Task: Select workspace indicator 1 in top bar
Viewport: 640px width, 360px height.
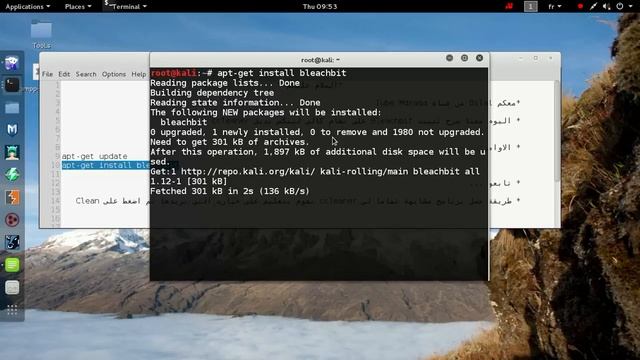Action: click(531, 6)
